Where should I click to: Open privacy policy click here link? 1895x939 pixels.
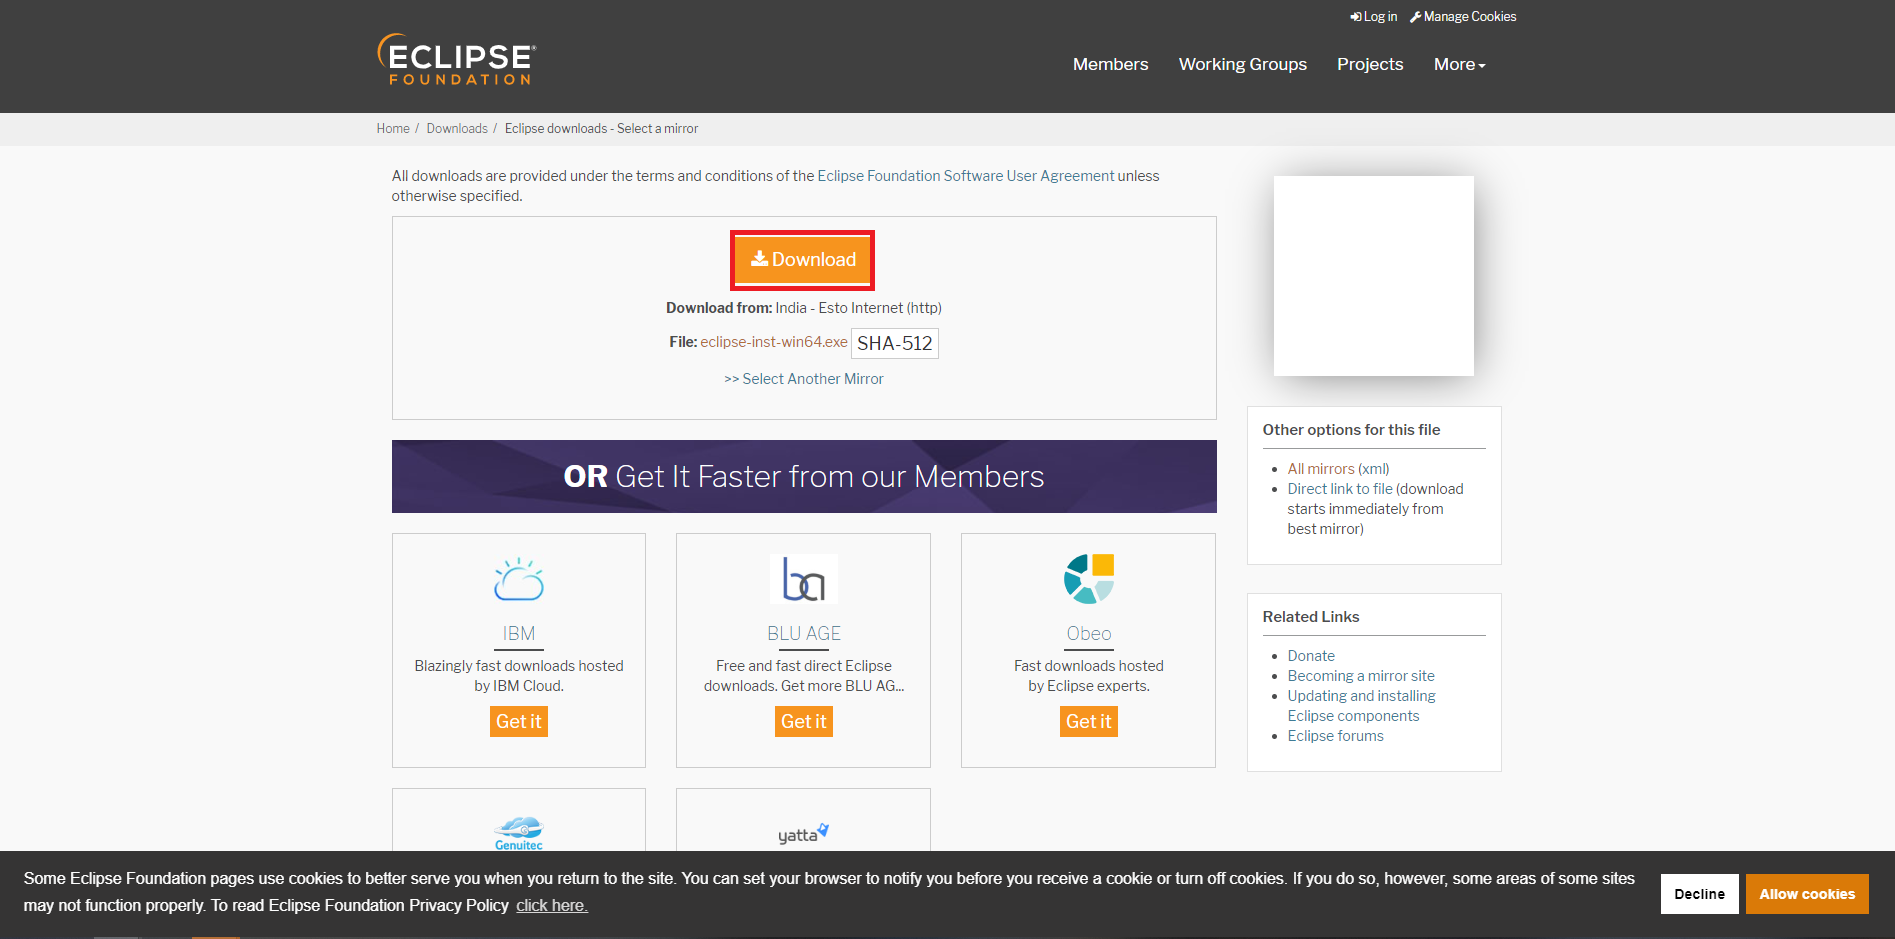[552, 906]
